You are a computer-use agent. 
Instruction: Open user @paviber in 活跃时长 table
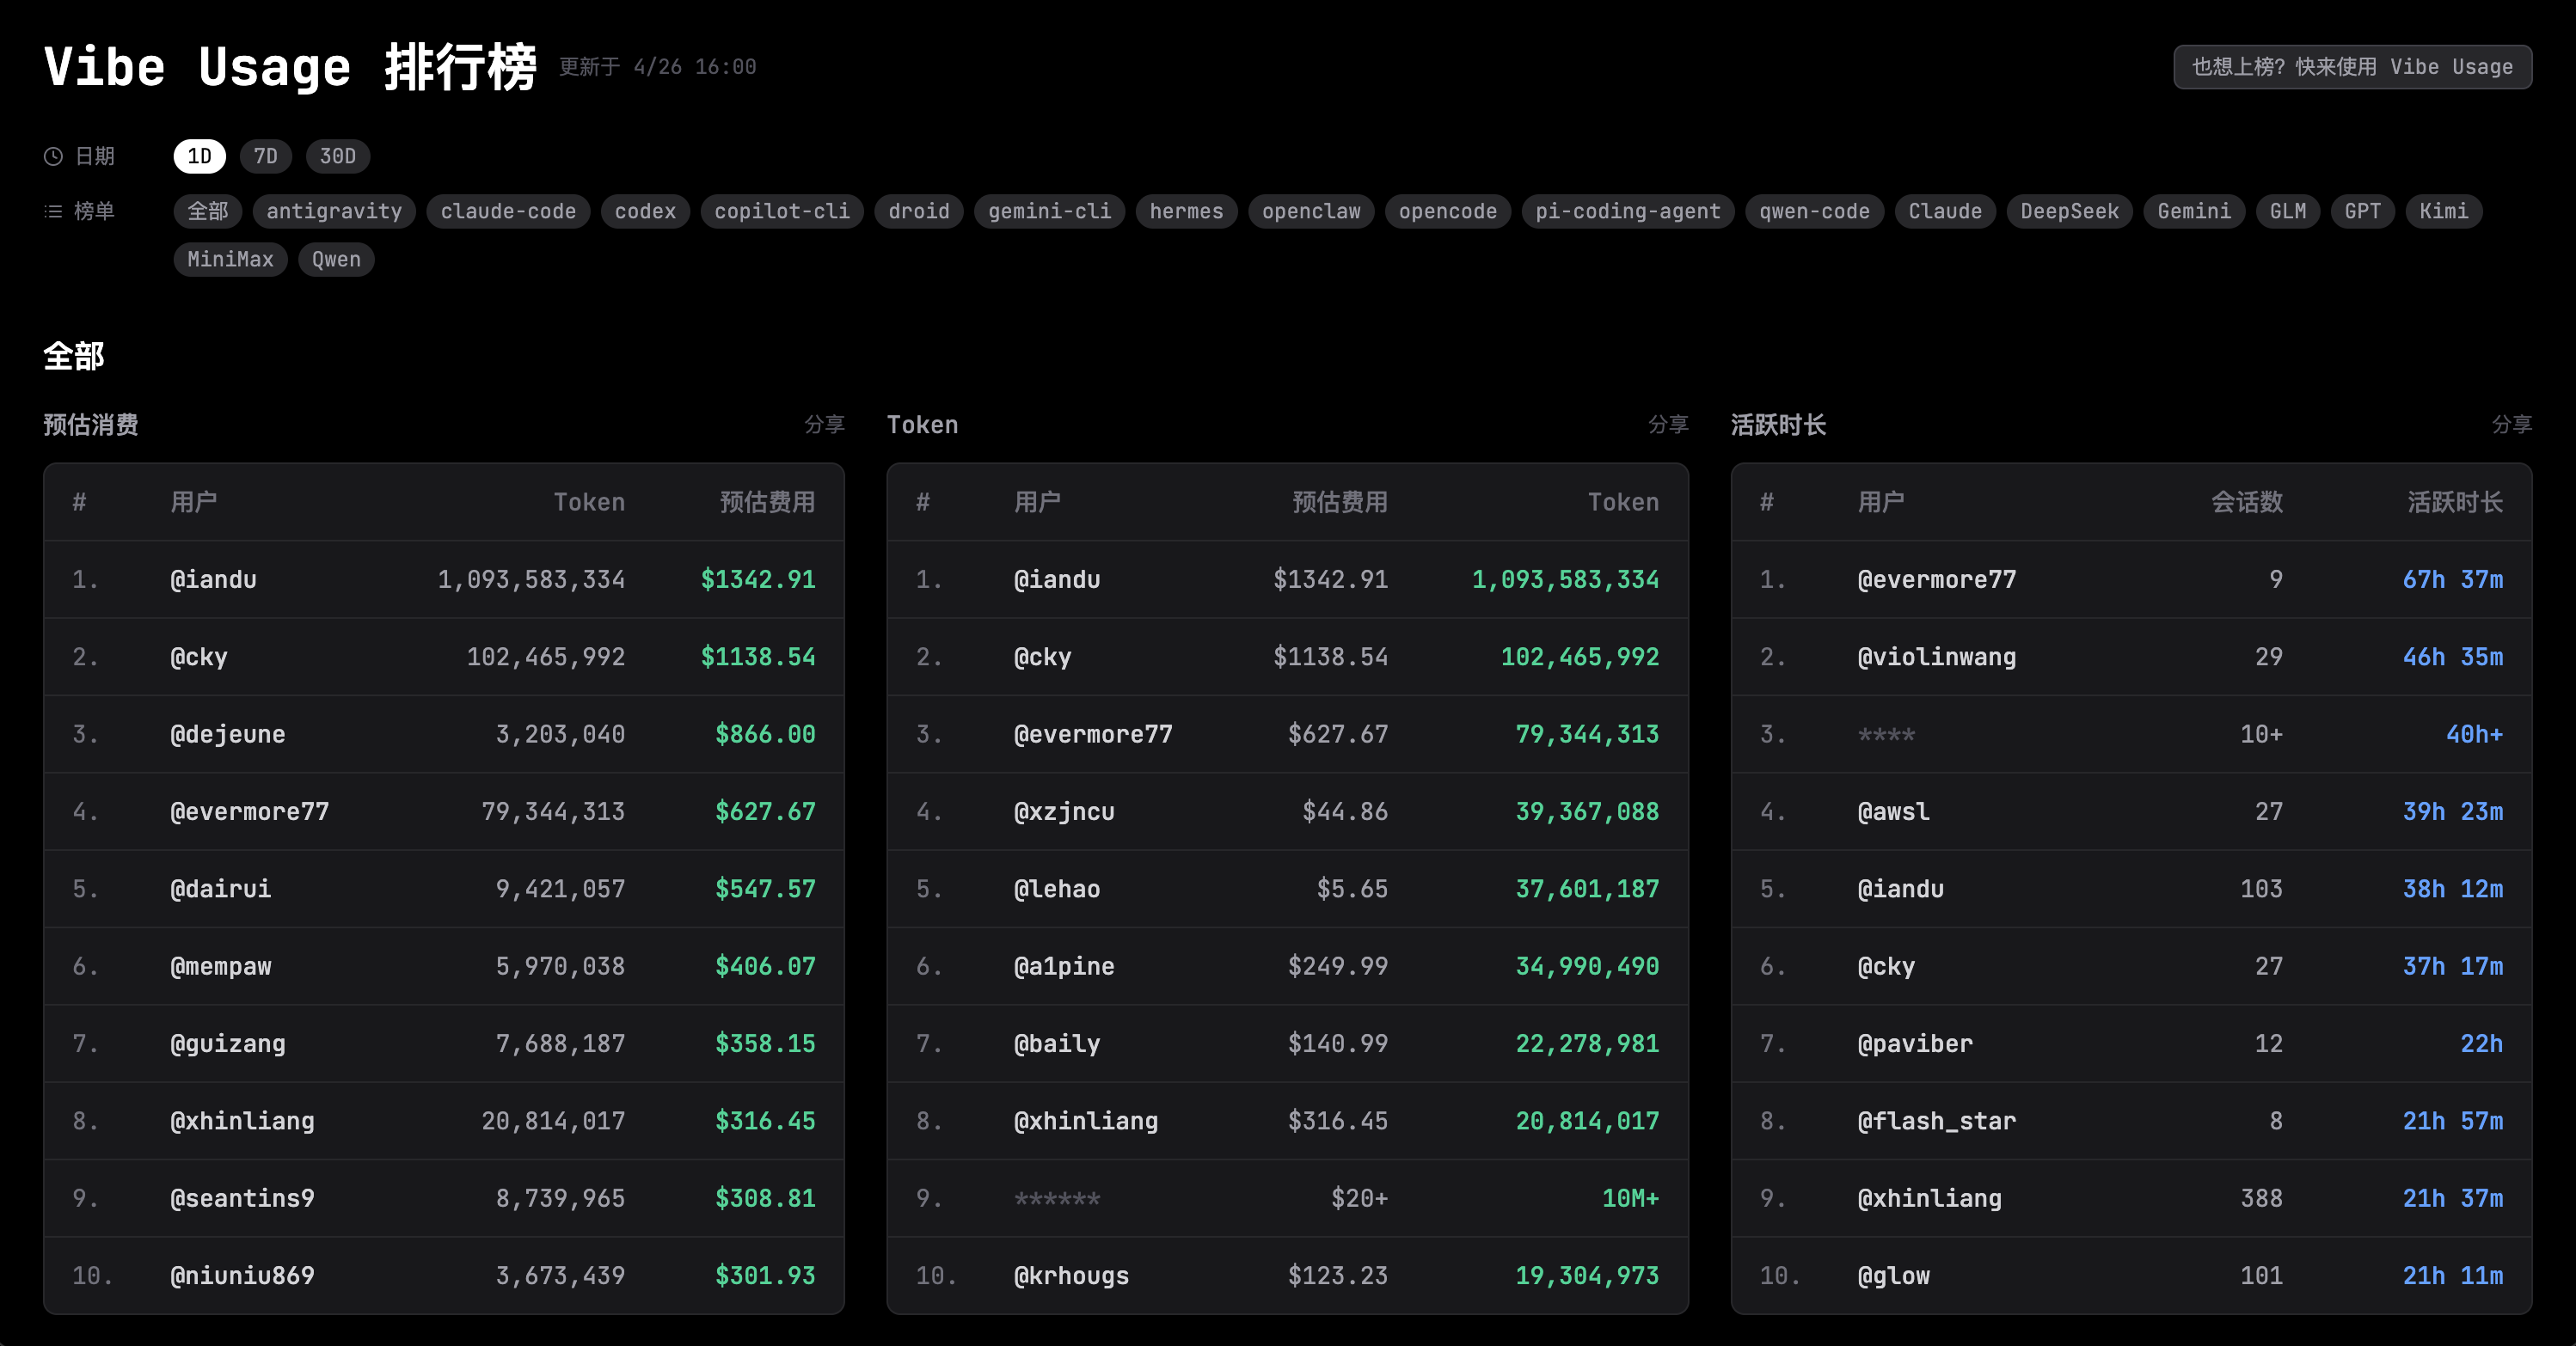(1915, 1043)
